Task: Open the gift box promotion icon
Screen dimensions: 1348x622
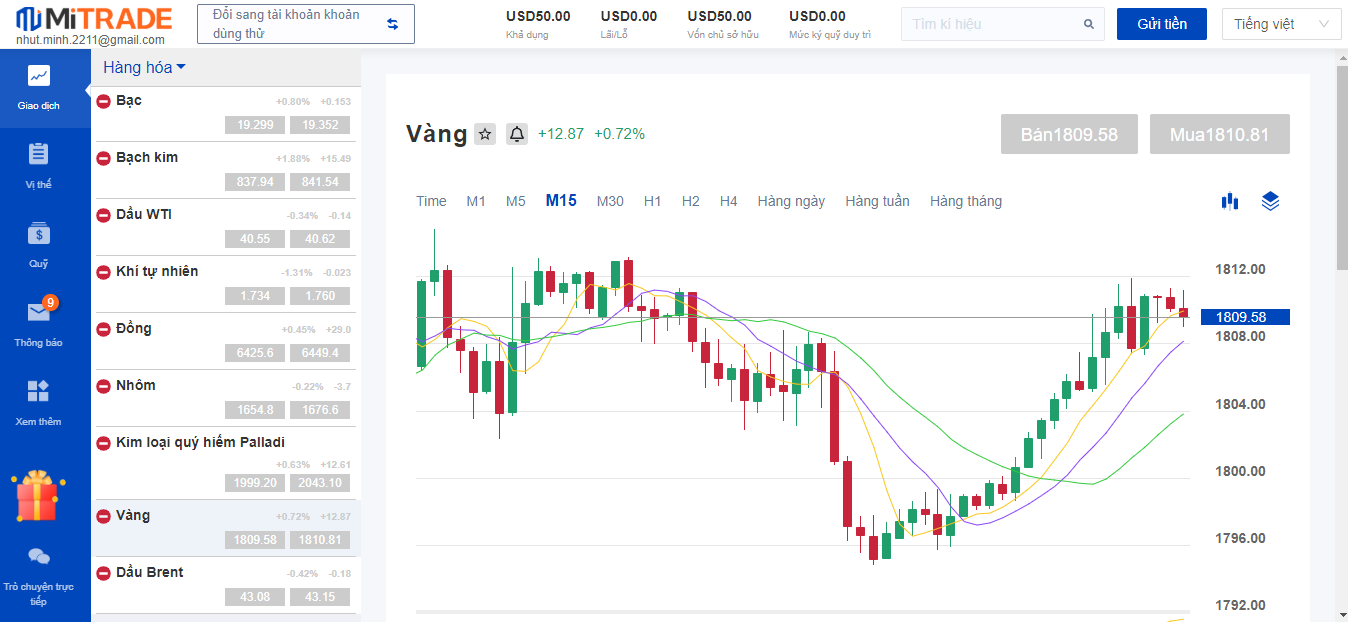Action: 39,498
